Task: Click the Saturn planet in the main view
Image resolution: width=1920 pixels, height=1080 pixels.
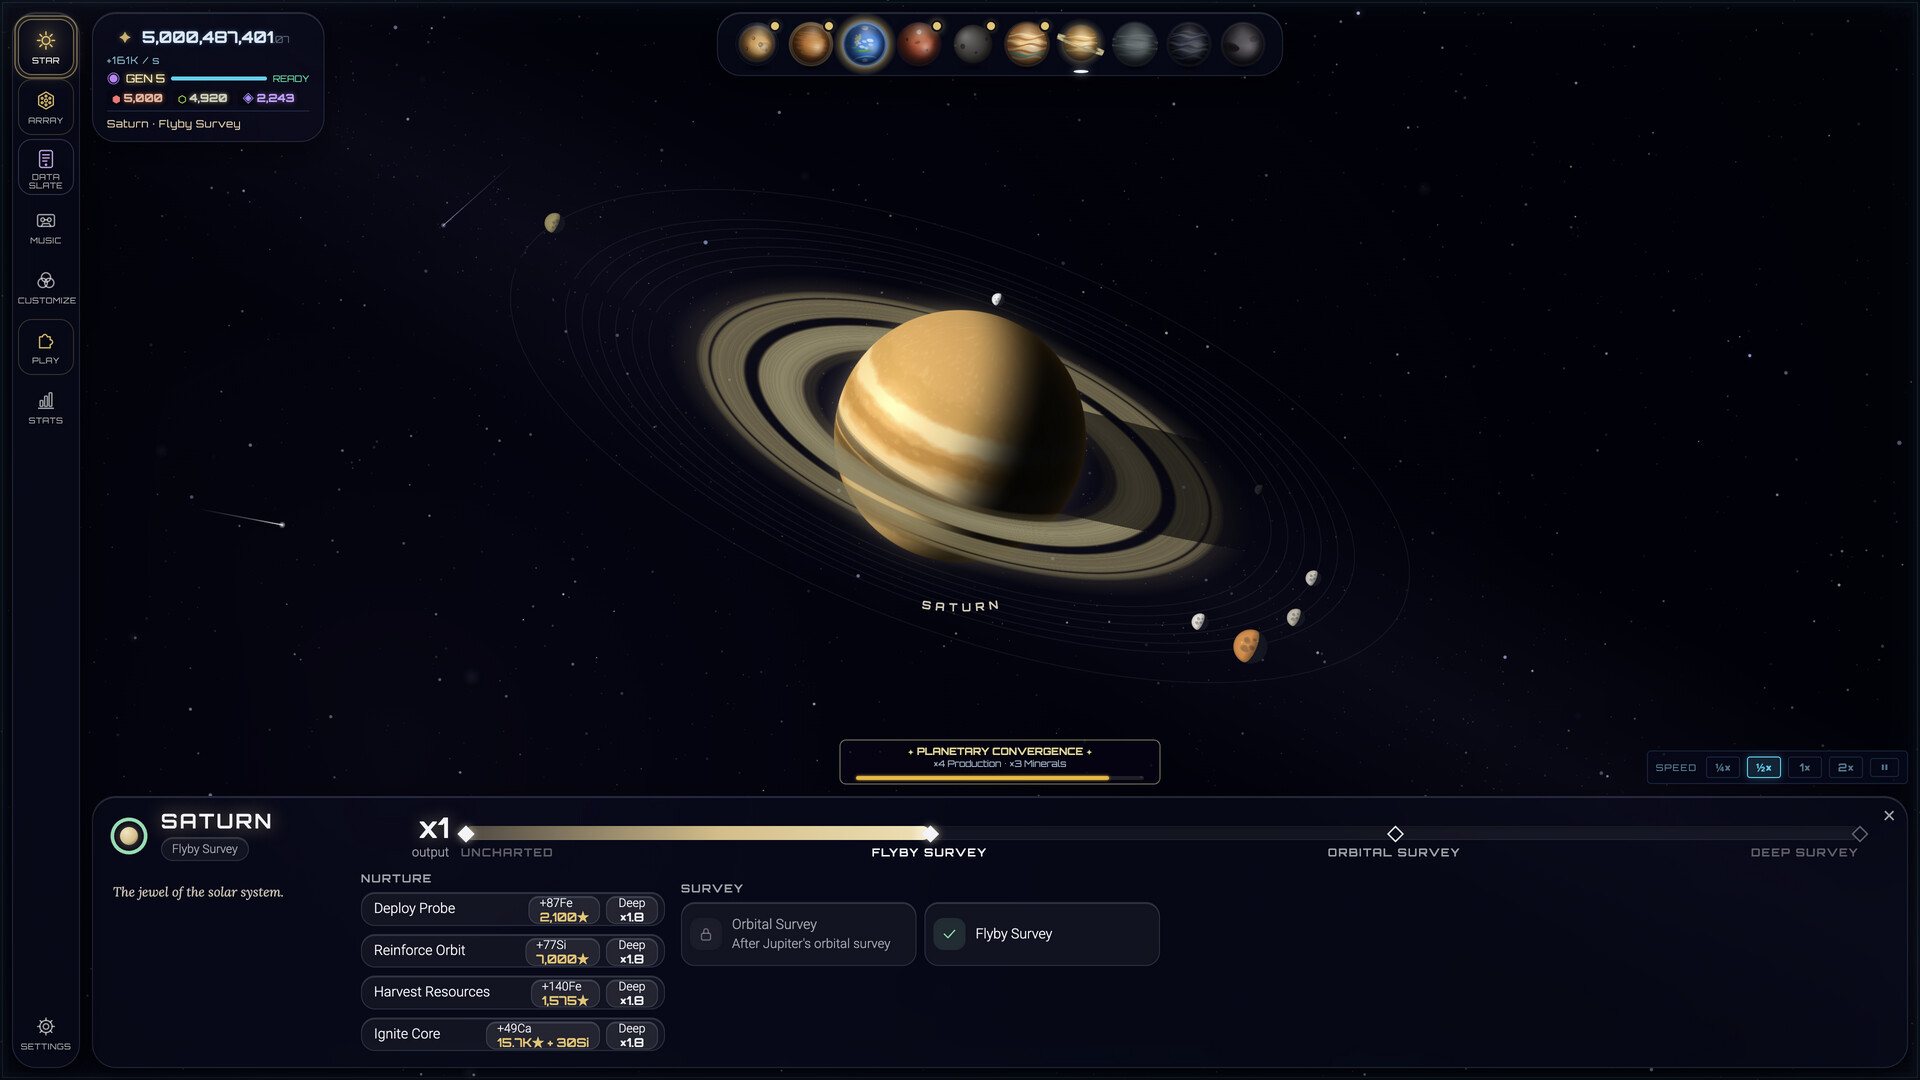Action: [x=960, y=435]
